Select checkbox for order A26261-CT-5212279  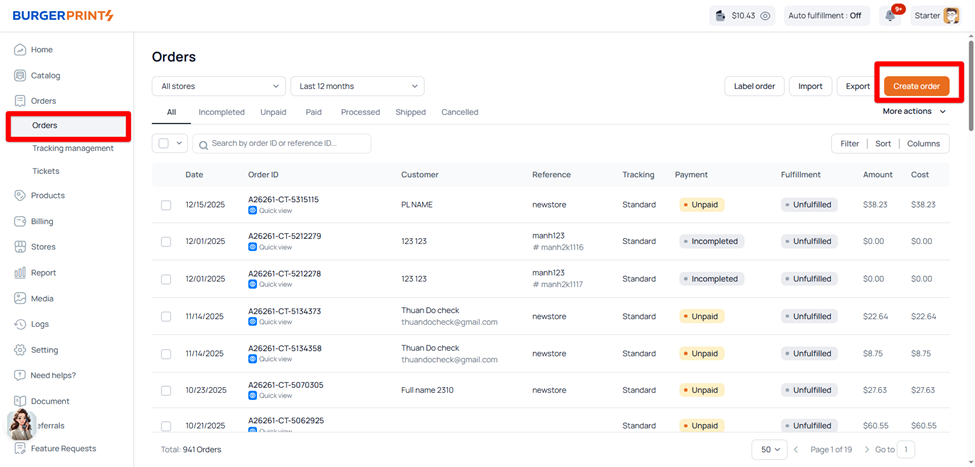[x=166, y=242]
